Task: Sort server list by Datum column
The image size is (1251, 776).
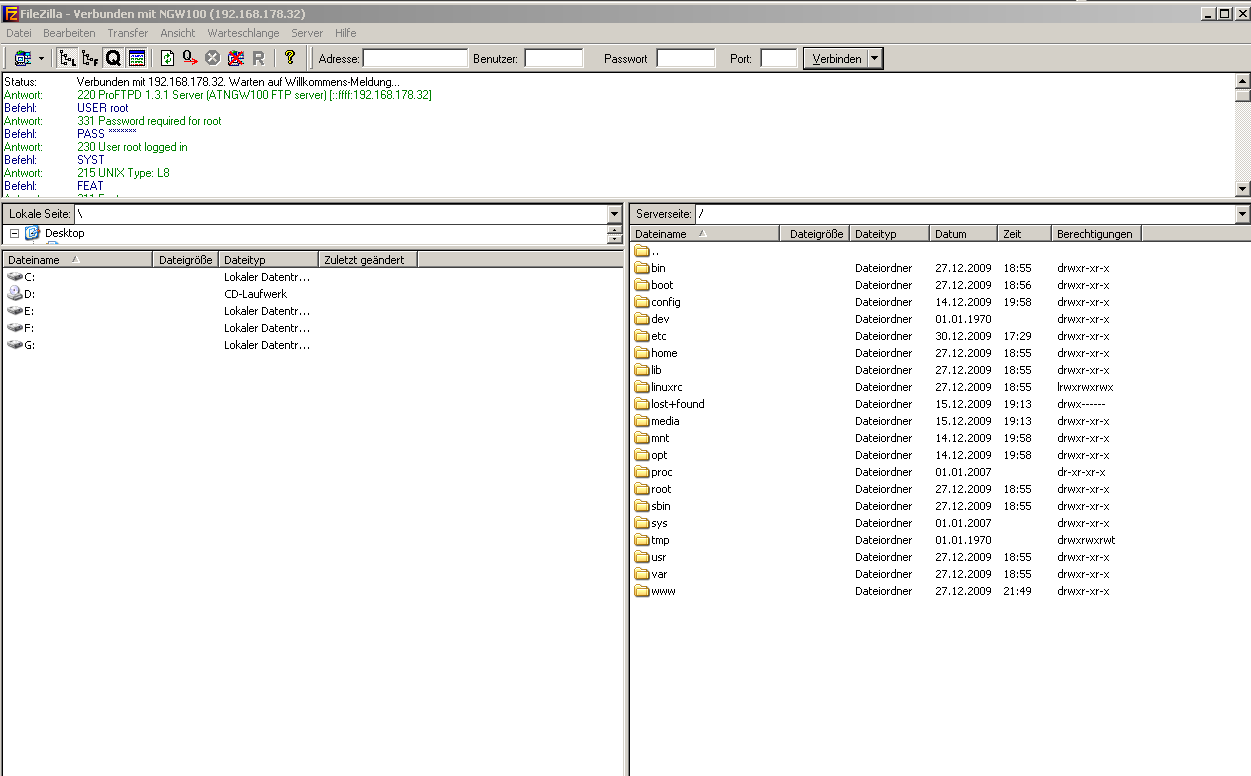Action: [963, 233]
